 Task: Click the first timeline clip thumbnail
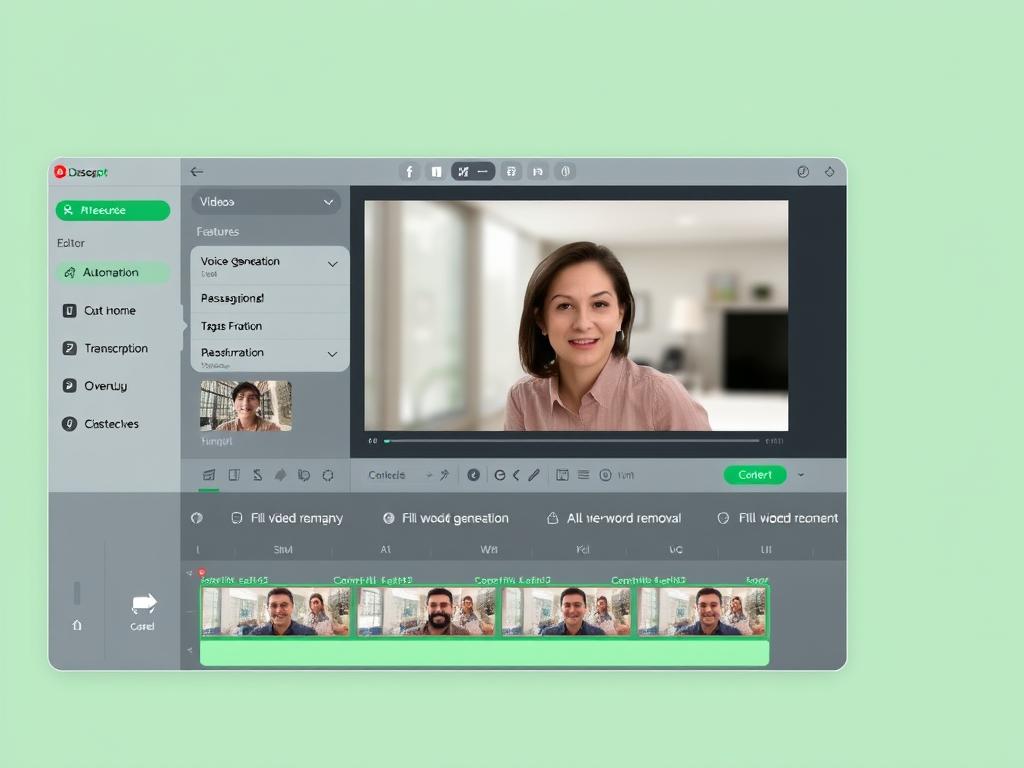(x=276, y=612)
